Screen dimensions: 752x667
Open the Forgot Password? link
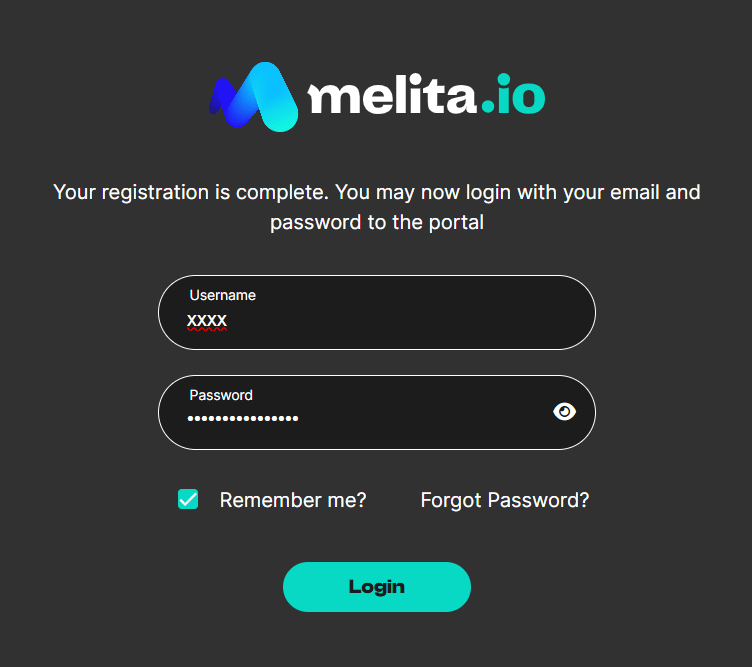click(x=505, y=500)
